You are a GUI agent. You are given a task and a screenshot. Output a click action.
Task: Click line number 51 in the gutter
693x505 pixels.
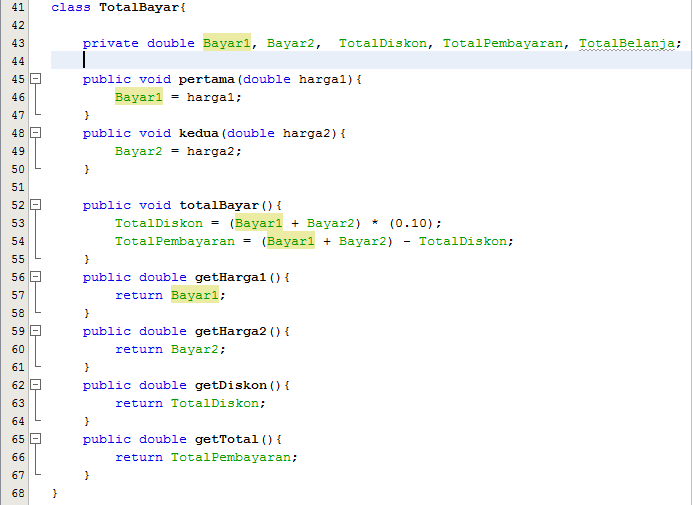click(18, 187)
